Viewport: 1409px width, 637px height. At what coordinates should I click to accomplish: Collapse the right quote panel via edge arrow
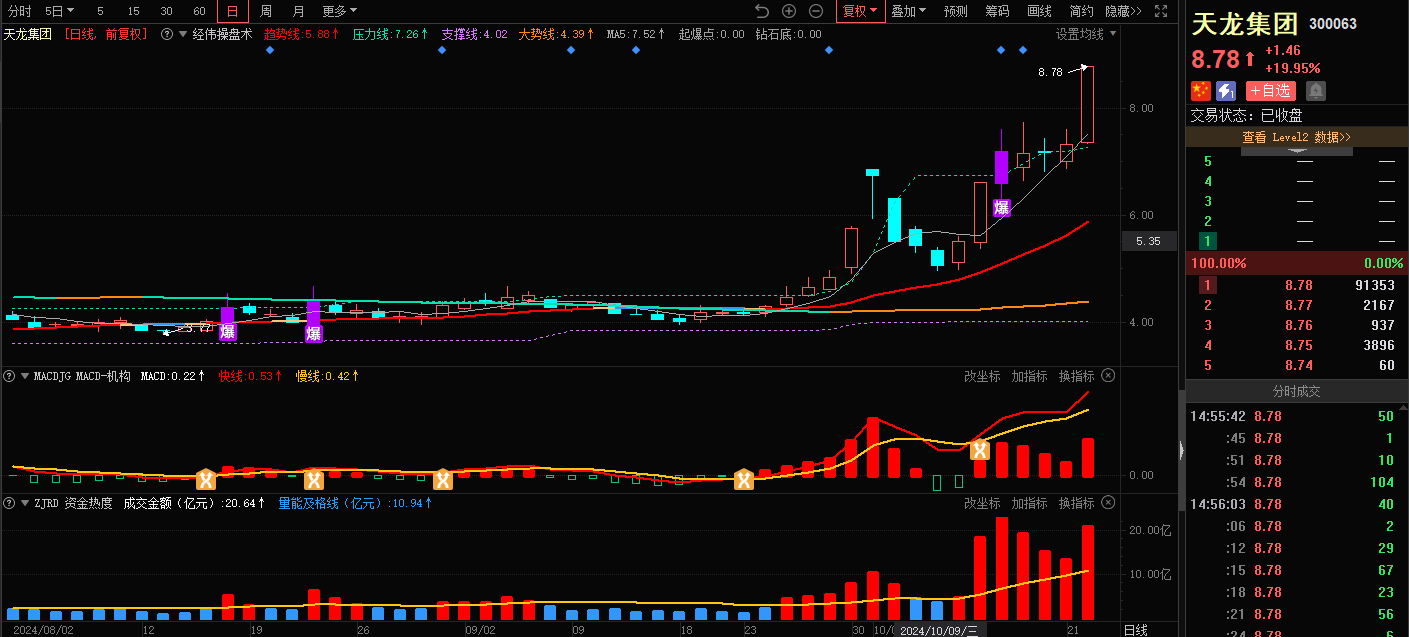click(1181, 451)
